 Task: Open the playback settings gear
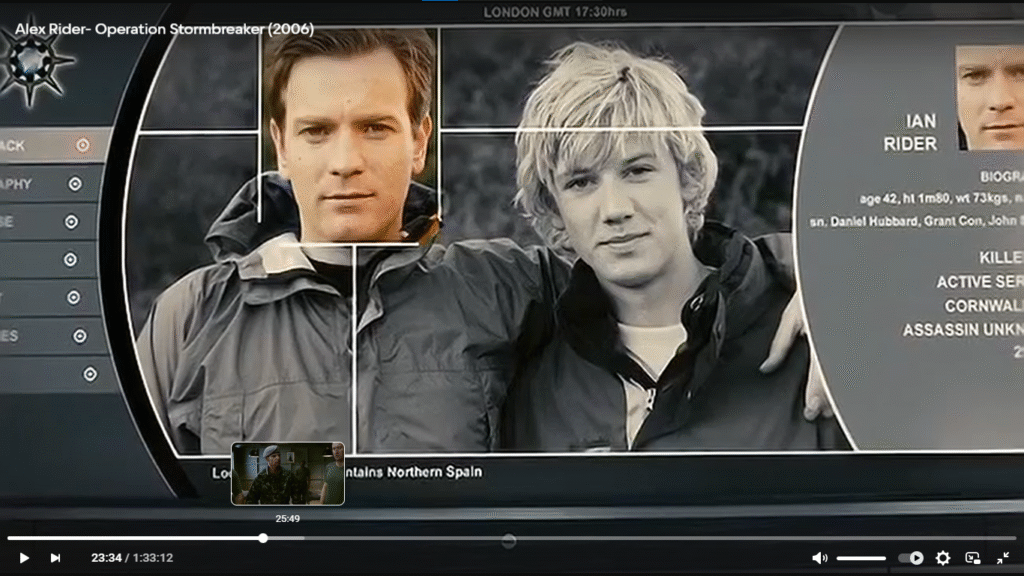click(x=941, y=558)
